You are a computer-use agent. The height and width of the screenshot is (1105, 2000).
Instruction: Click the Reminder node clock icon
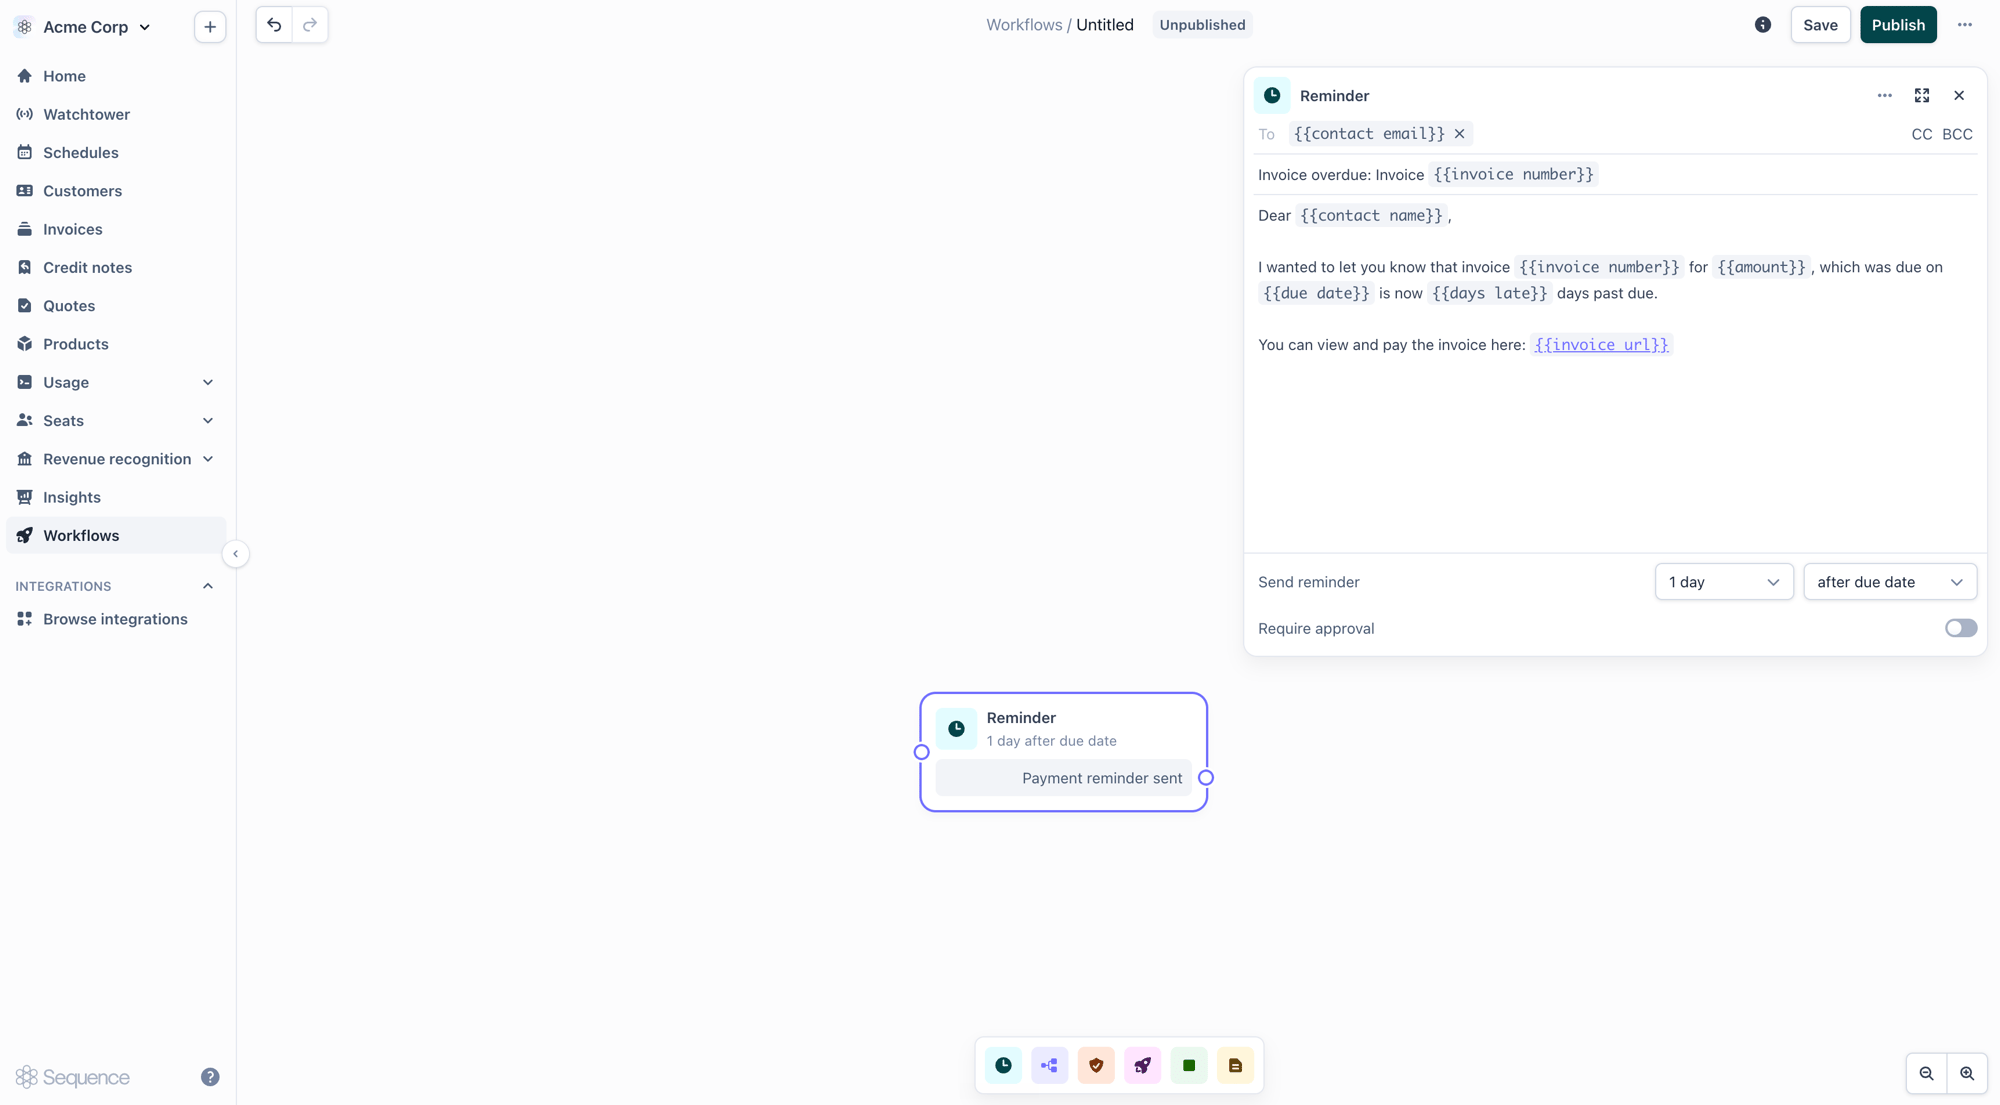tap(956, 729)
